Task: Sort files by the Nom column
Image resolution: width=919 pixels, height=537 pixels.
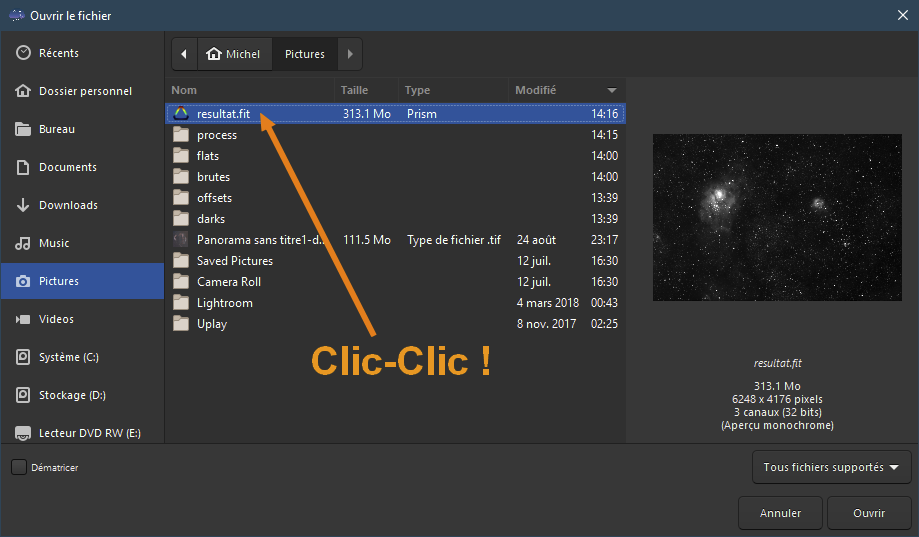Action: (250, 90)
